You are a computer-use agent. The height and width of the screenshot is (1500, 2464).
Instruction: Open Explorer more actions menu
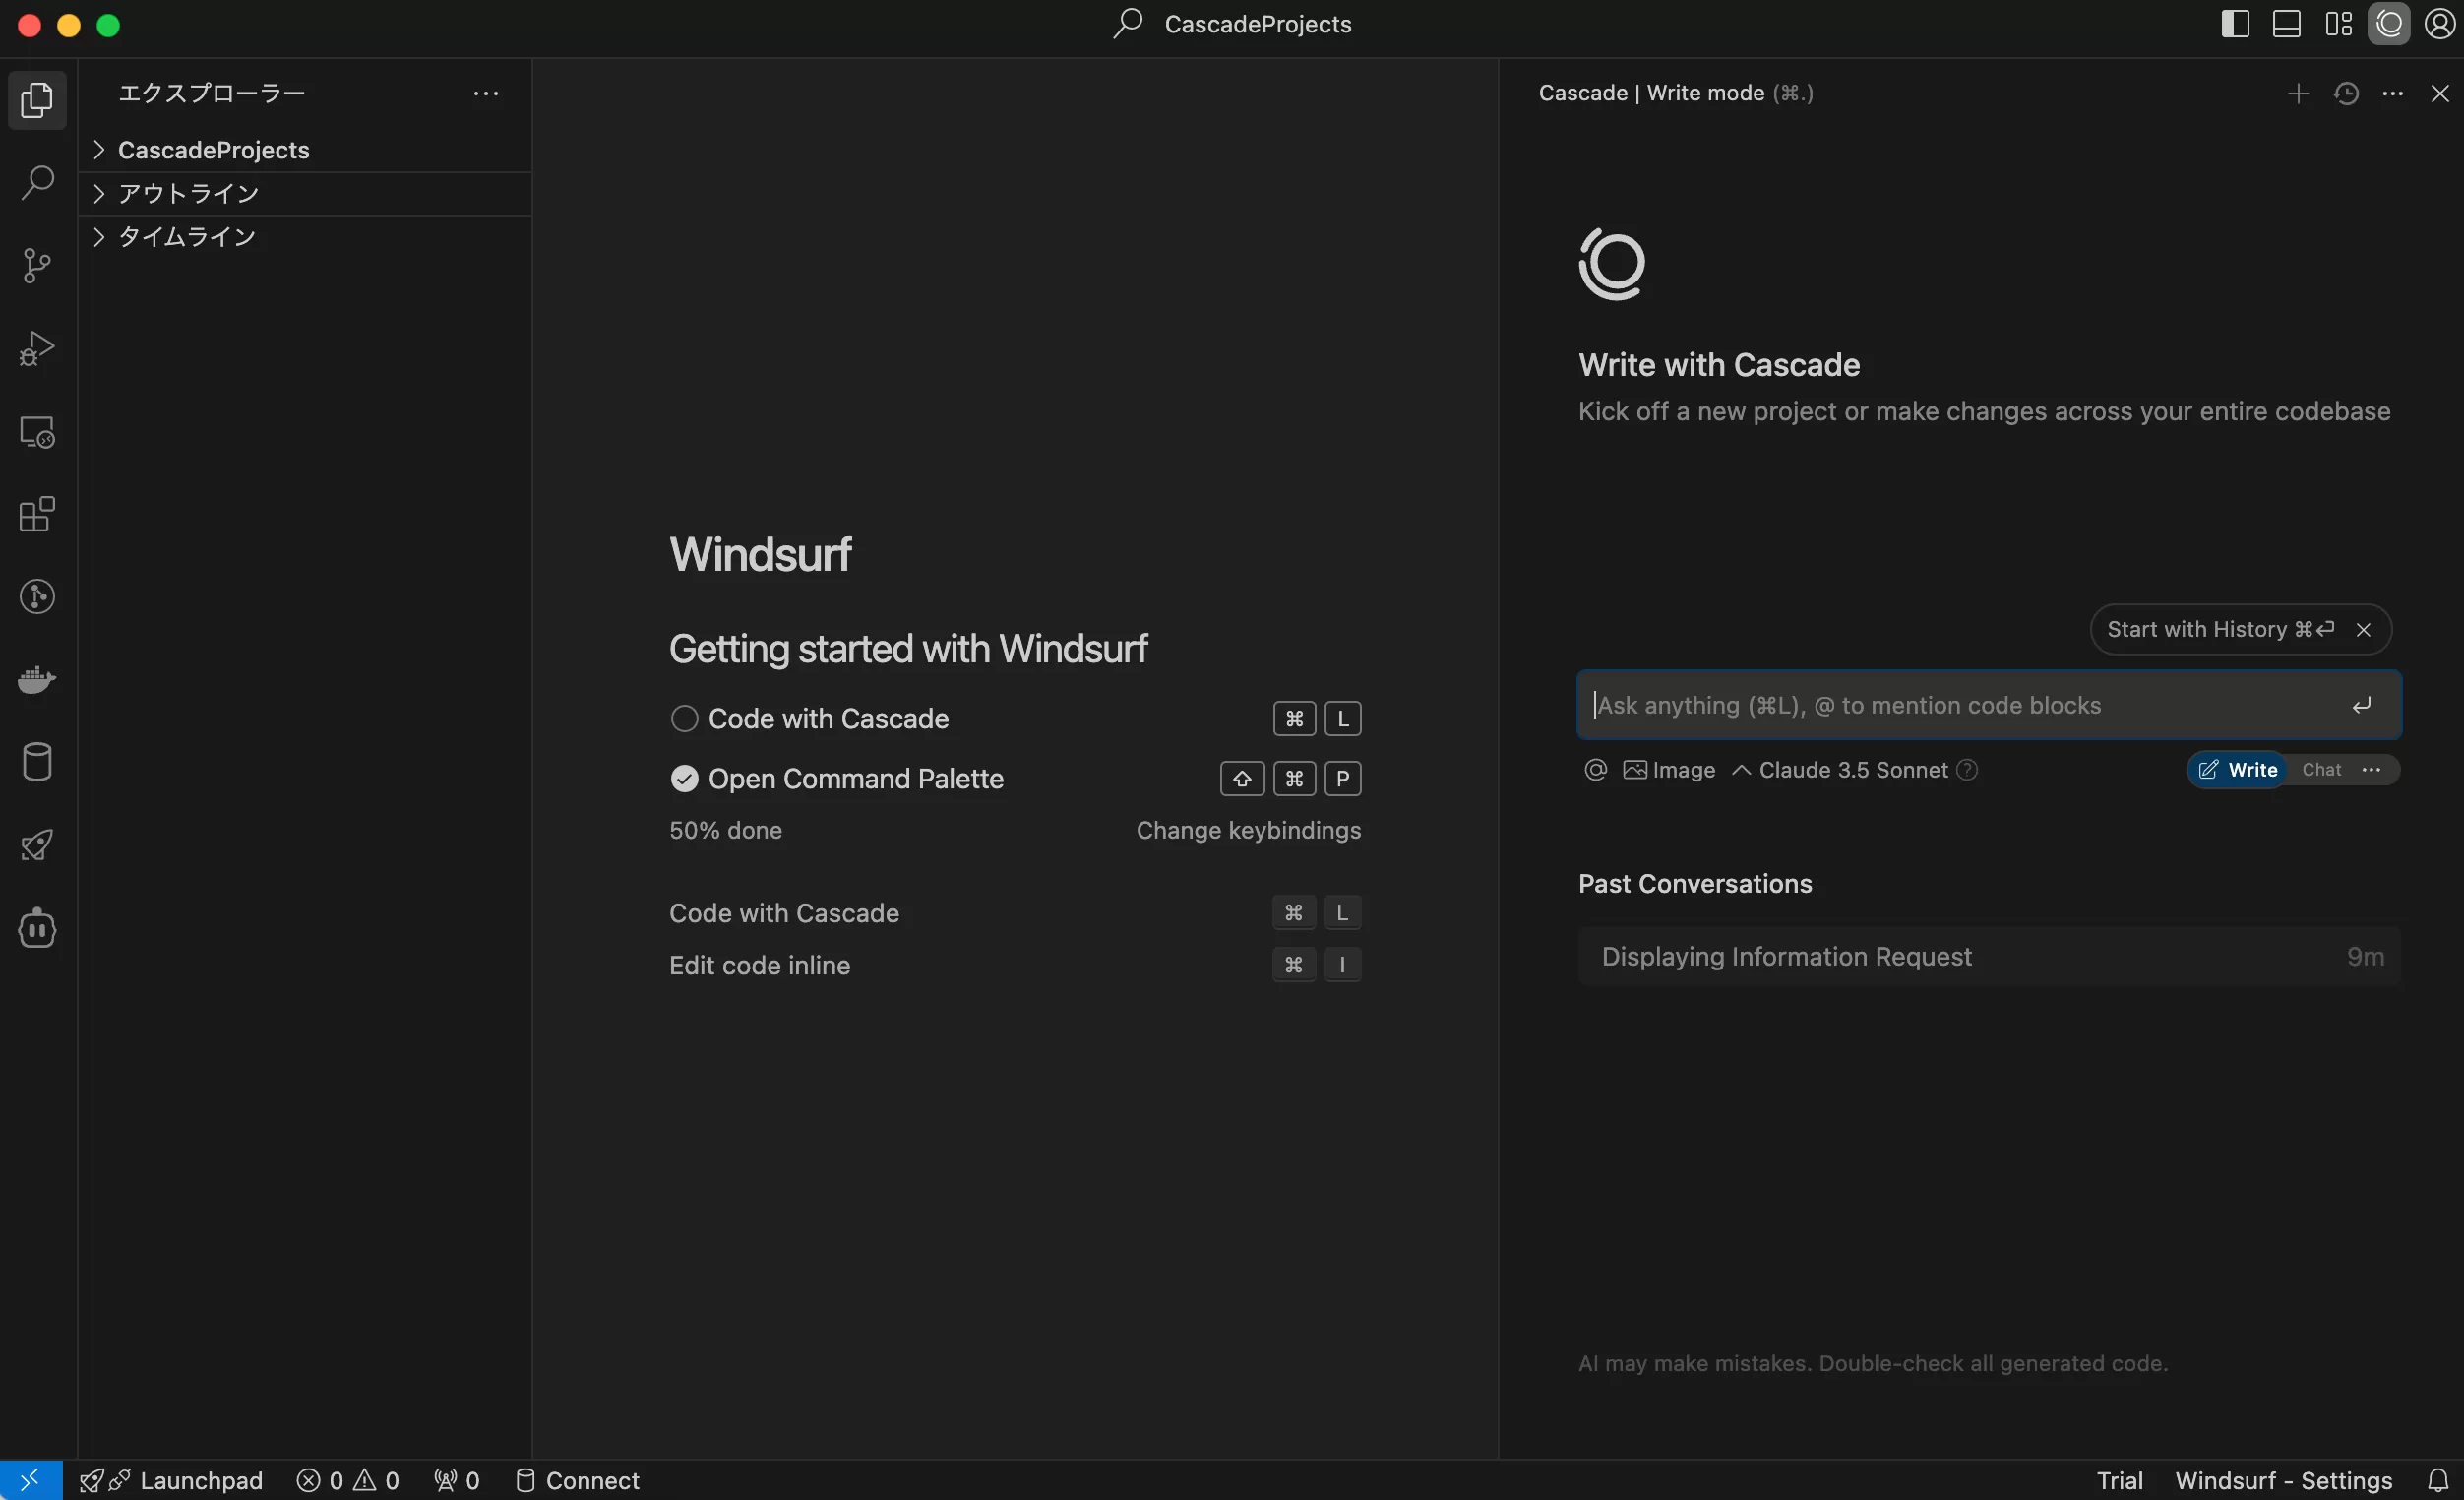(x=486, y=93)
